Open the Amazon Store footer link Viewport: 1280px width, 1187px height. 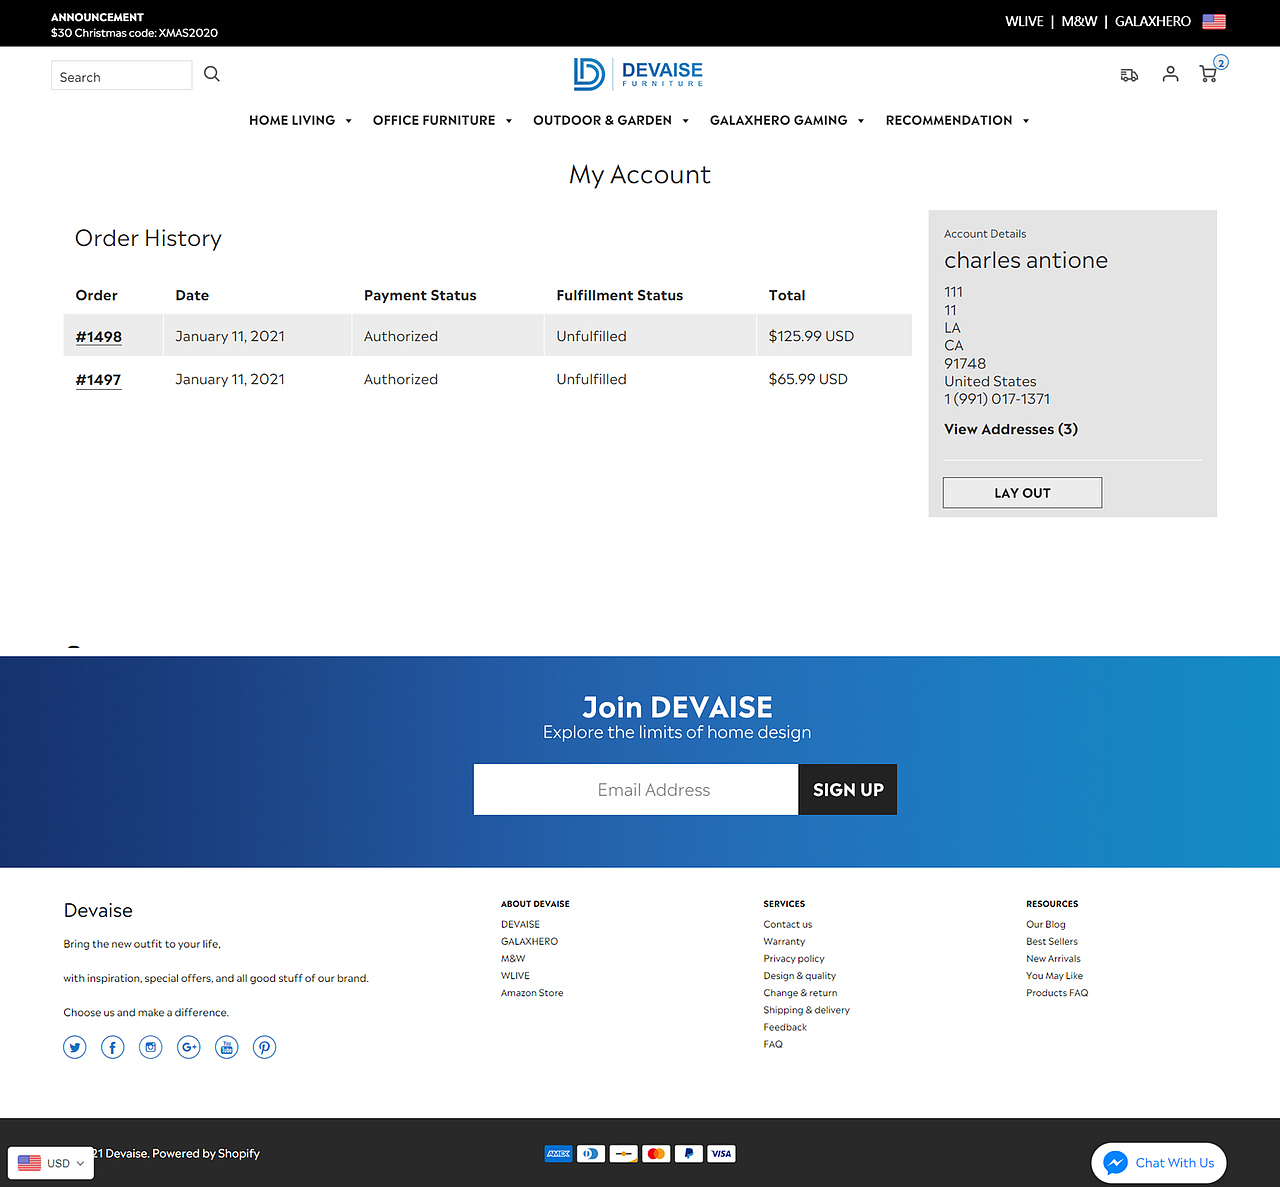[x=532, y=993]
